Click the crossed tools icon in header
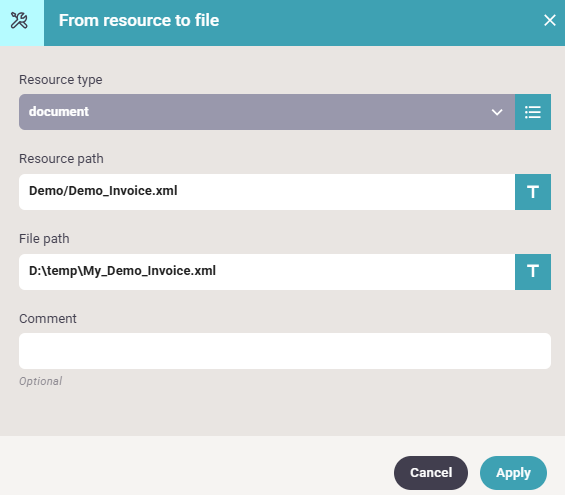The image size is (565, 495). [x=19, y=21]
